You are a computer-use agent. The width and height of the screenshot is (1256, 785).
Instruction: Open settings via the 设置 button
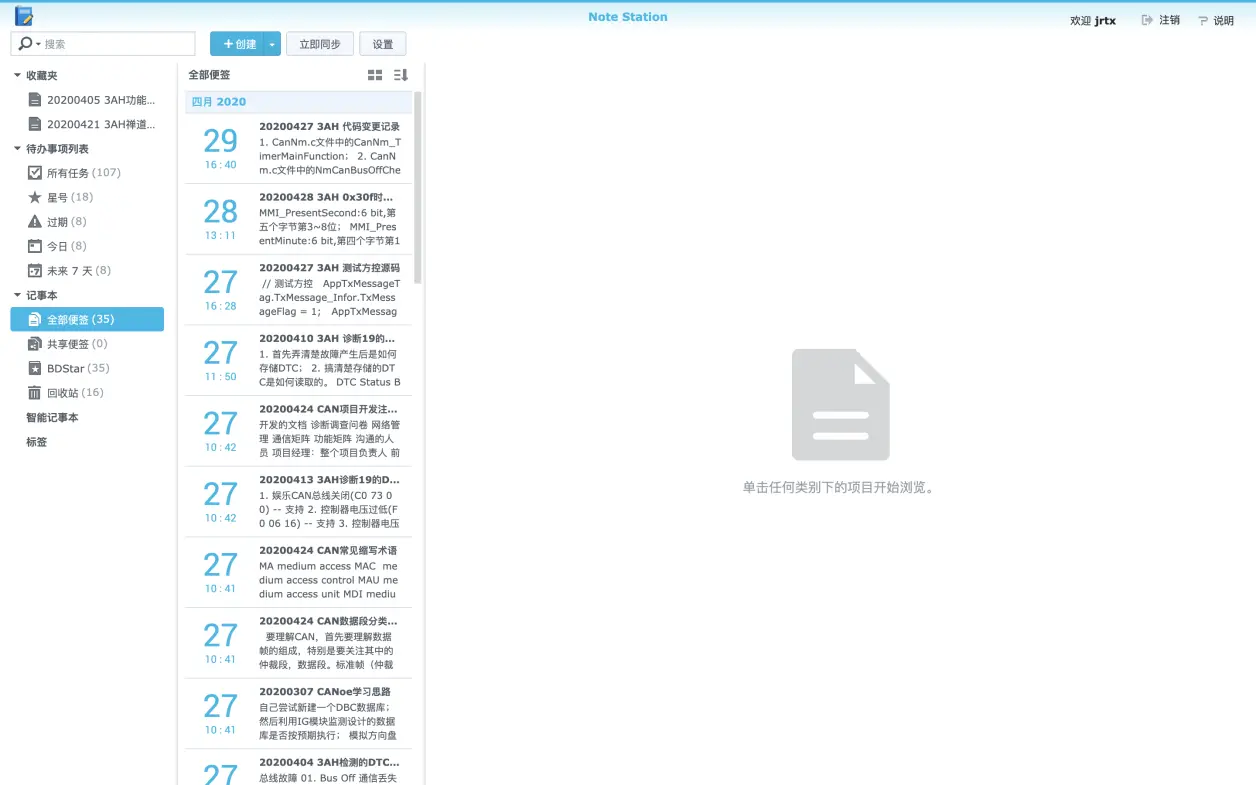[x=381, y=44]
